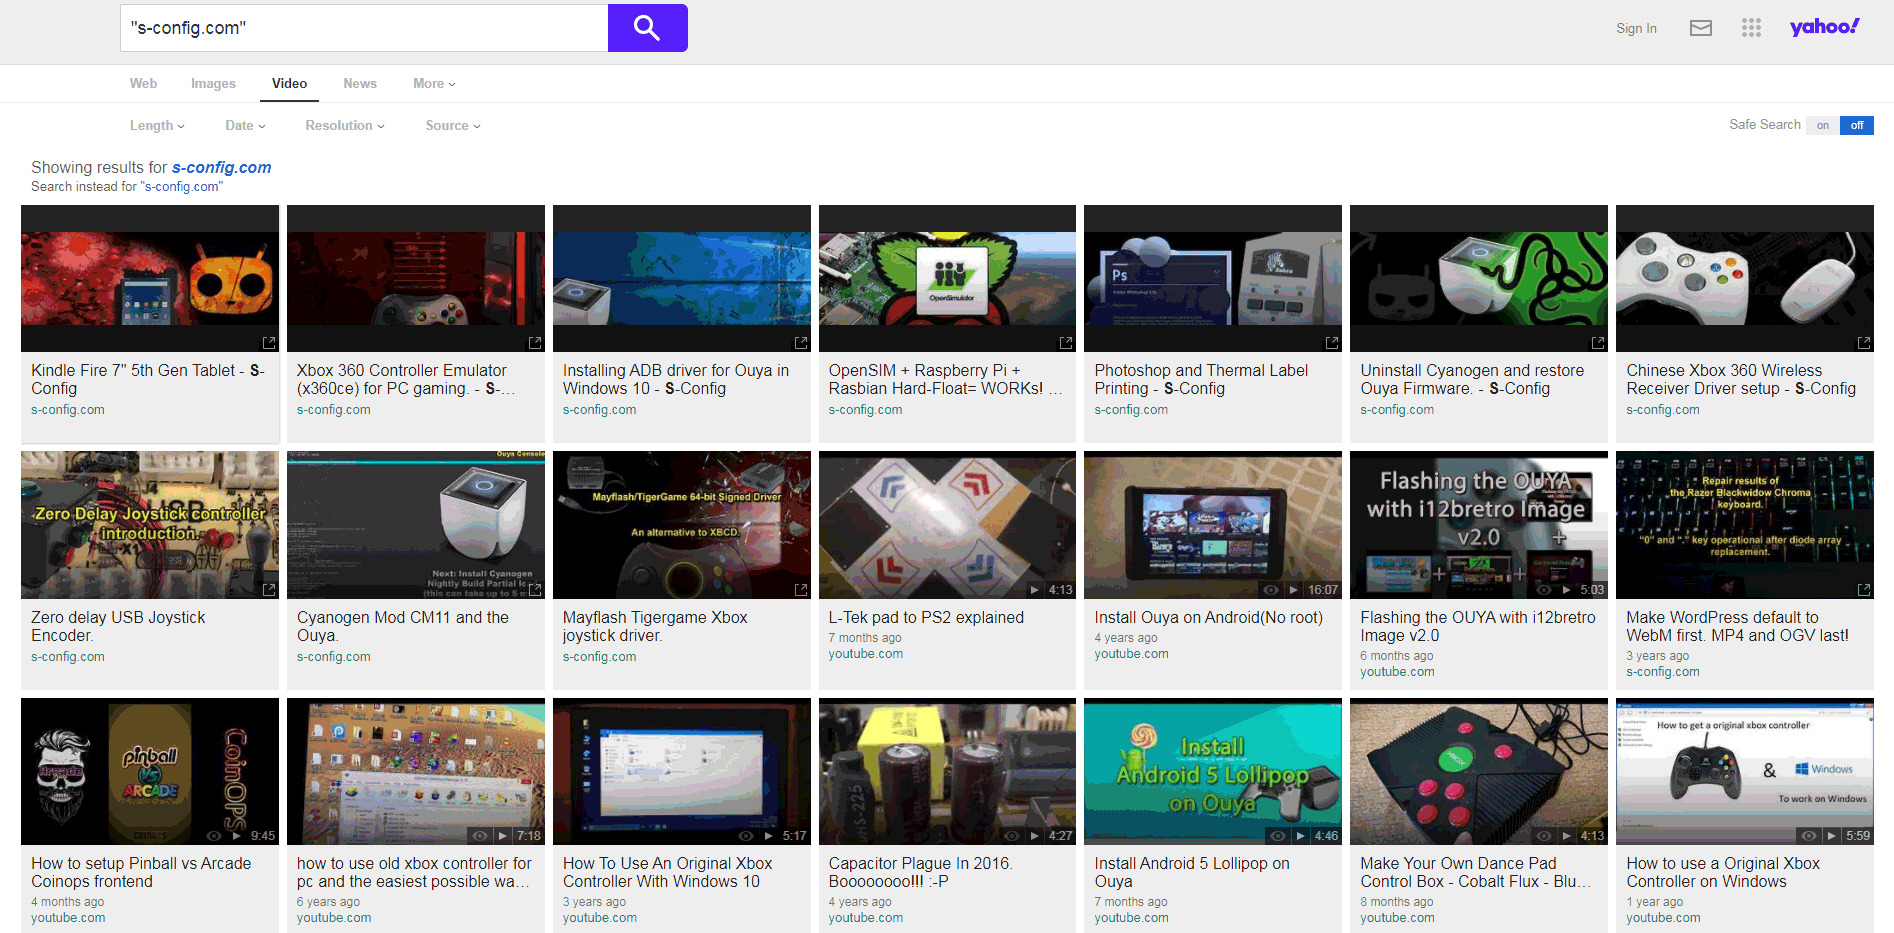
Task: Expand the Date filter dropdown
Action: click(x=245, y=125)
